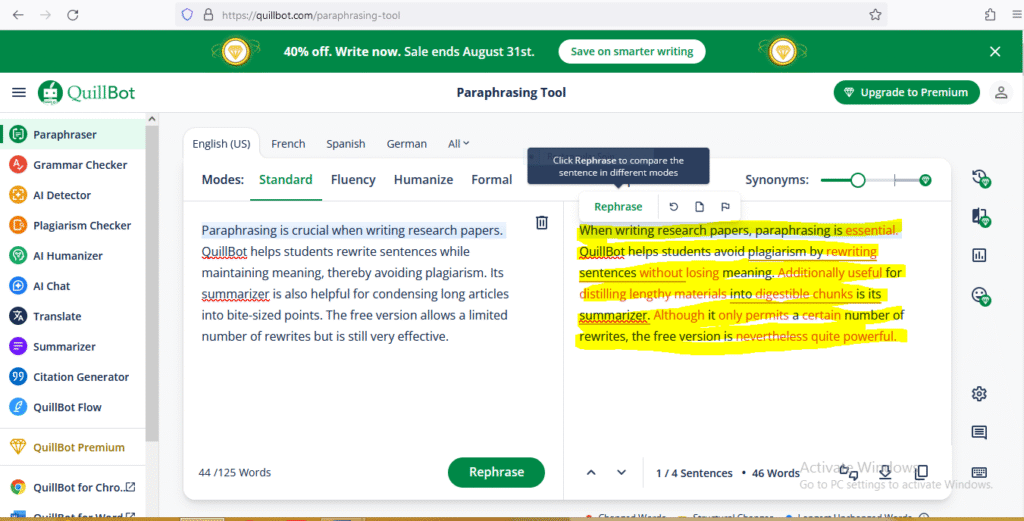Bookmark this page with star icon
Image resolution: width=1024 pixels, height=521 pixels.
coord(875,15)
